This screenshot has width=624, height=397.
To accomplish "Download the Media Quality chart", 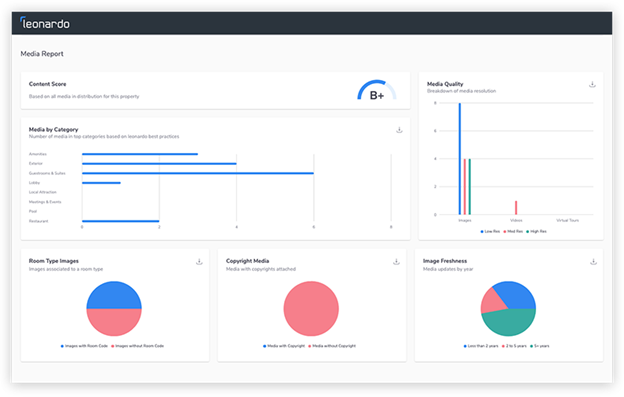I will pyautogui.click(x=592, y=84).
